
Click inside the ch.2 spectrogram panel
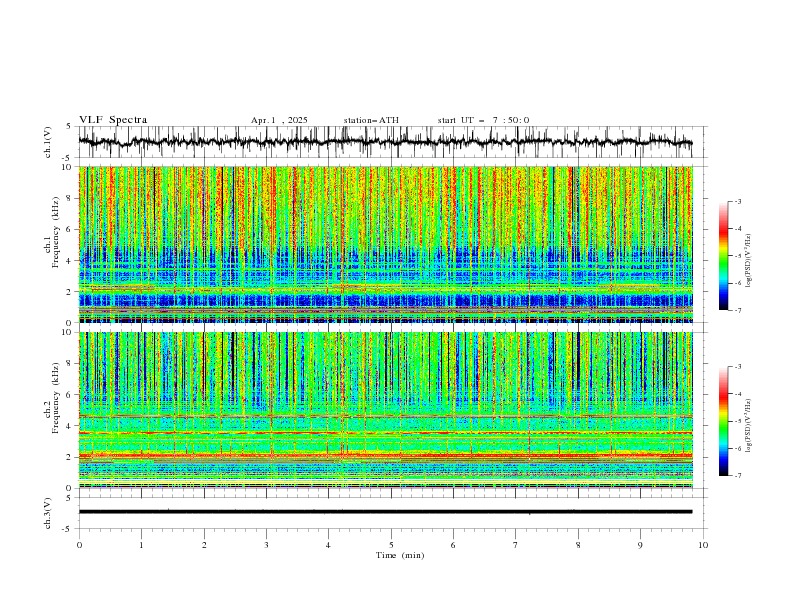(x=385, y=410)
